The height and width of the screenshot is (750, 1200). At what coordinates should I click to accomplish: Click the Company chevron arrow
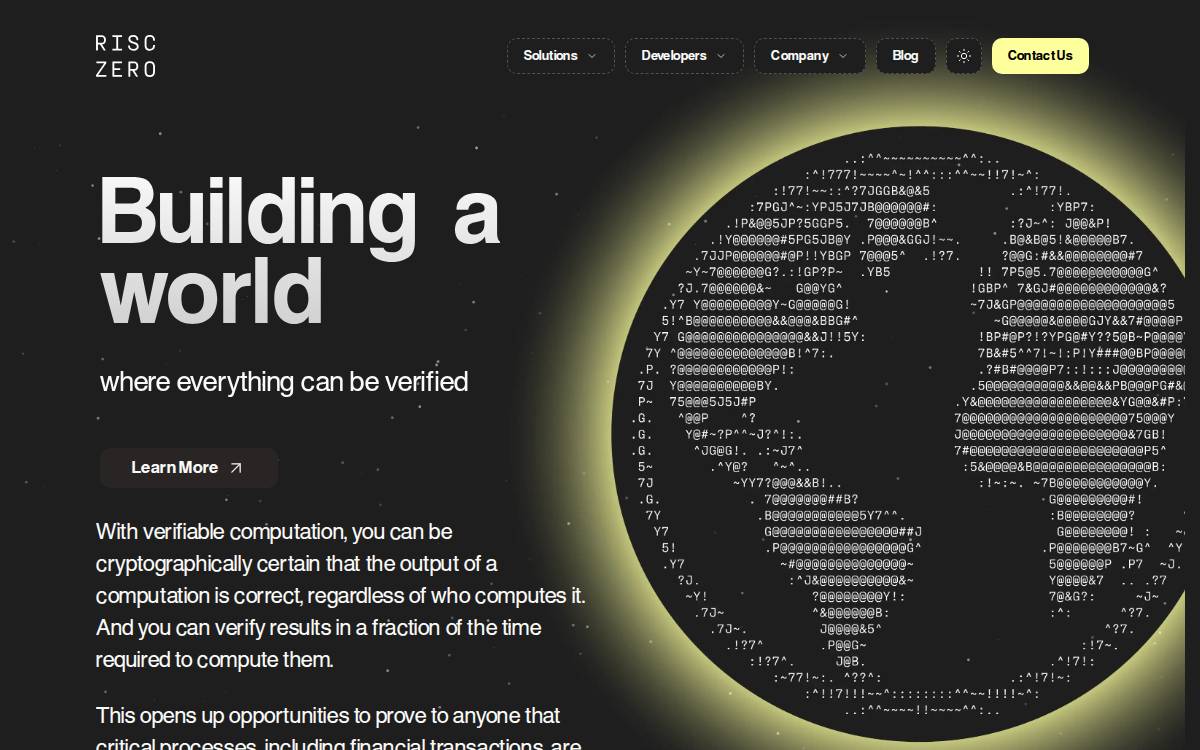pyautogui.click(x=843, y=56)
